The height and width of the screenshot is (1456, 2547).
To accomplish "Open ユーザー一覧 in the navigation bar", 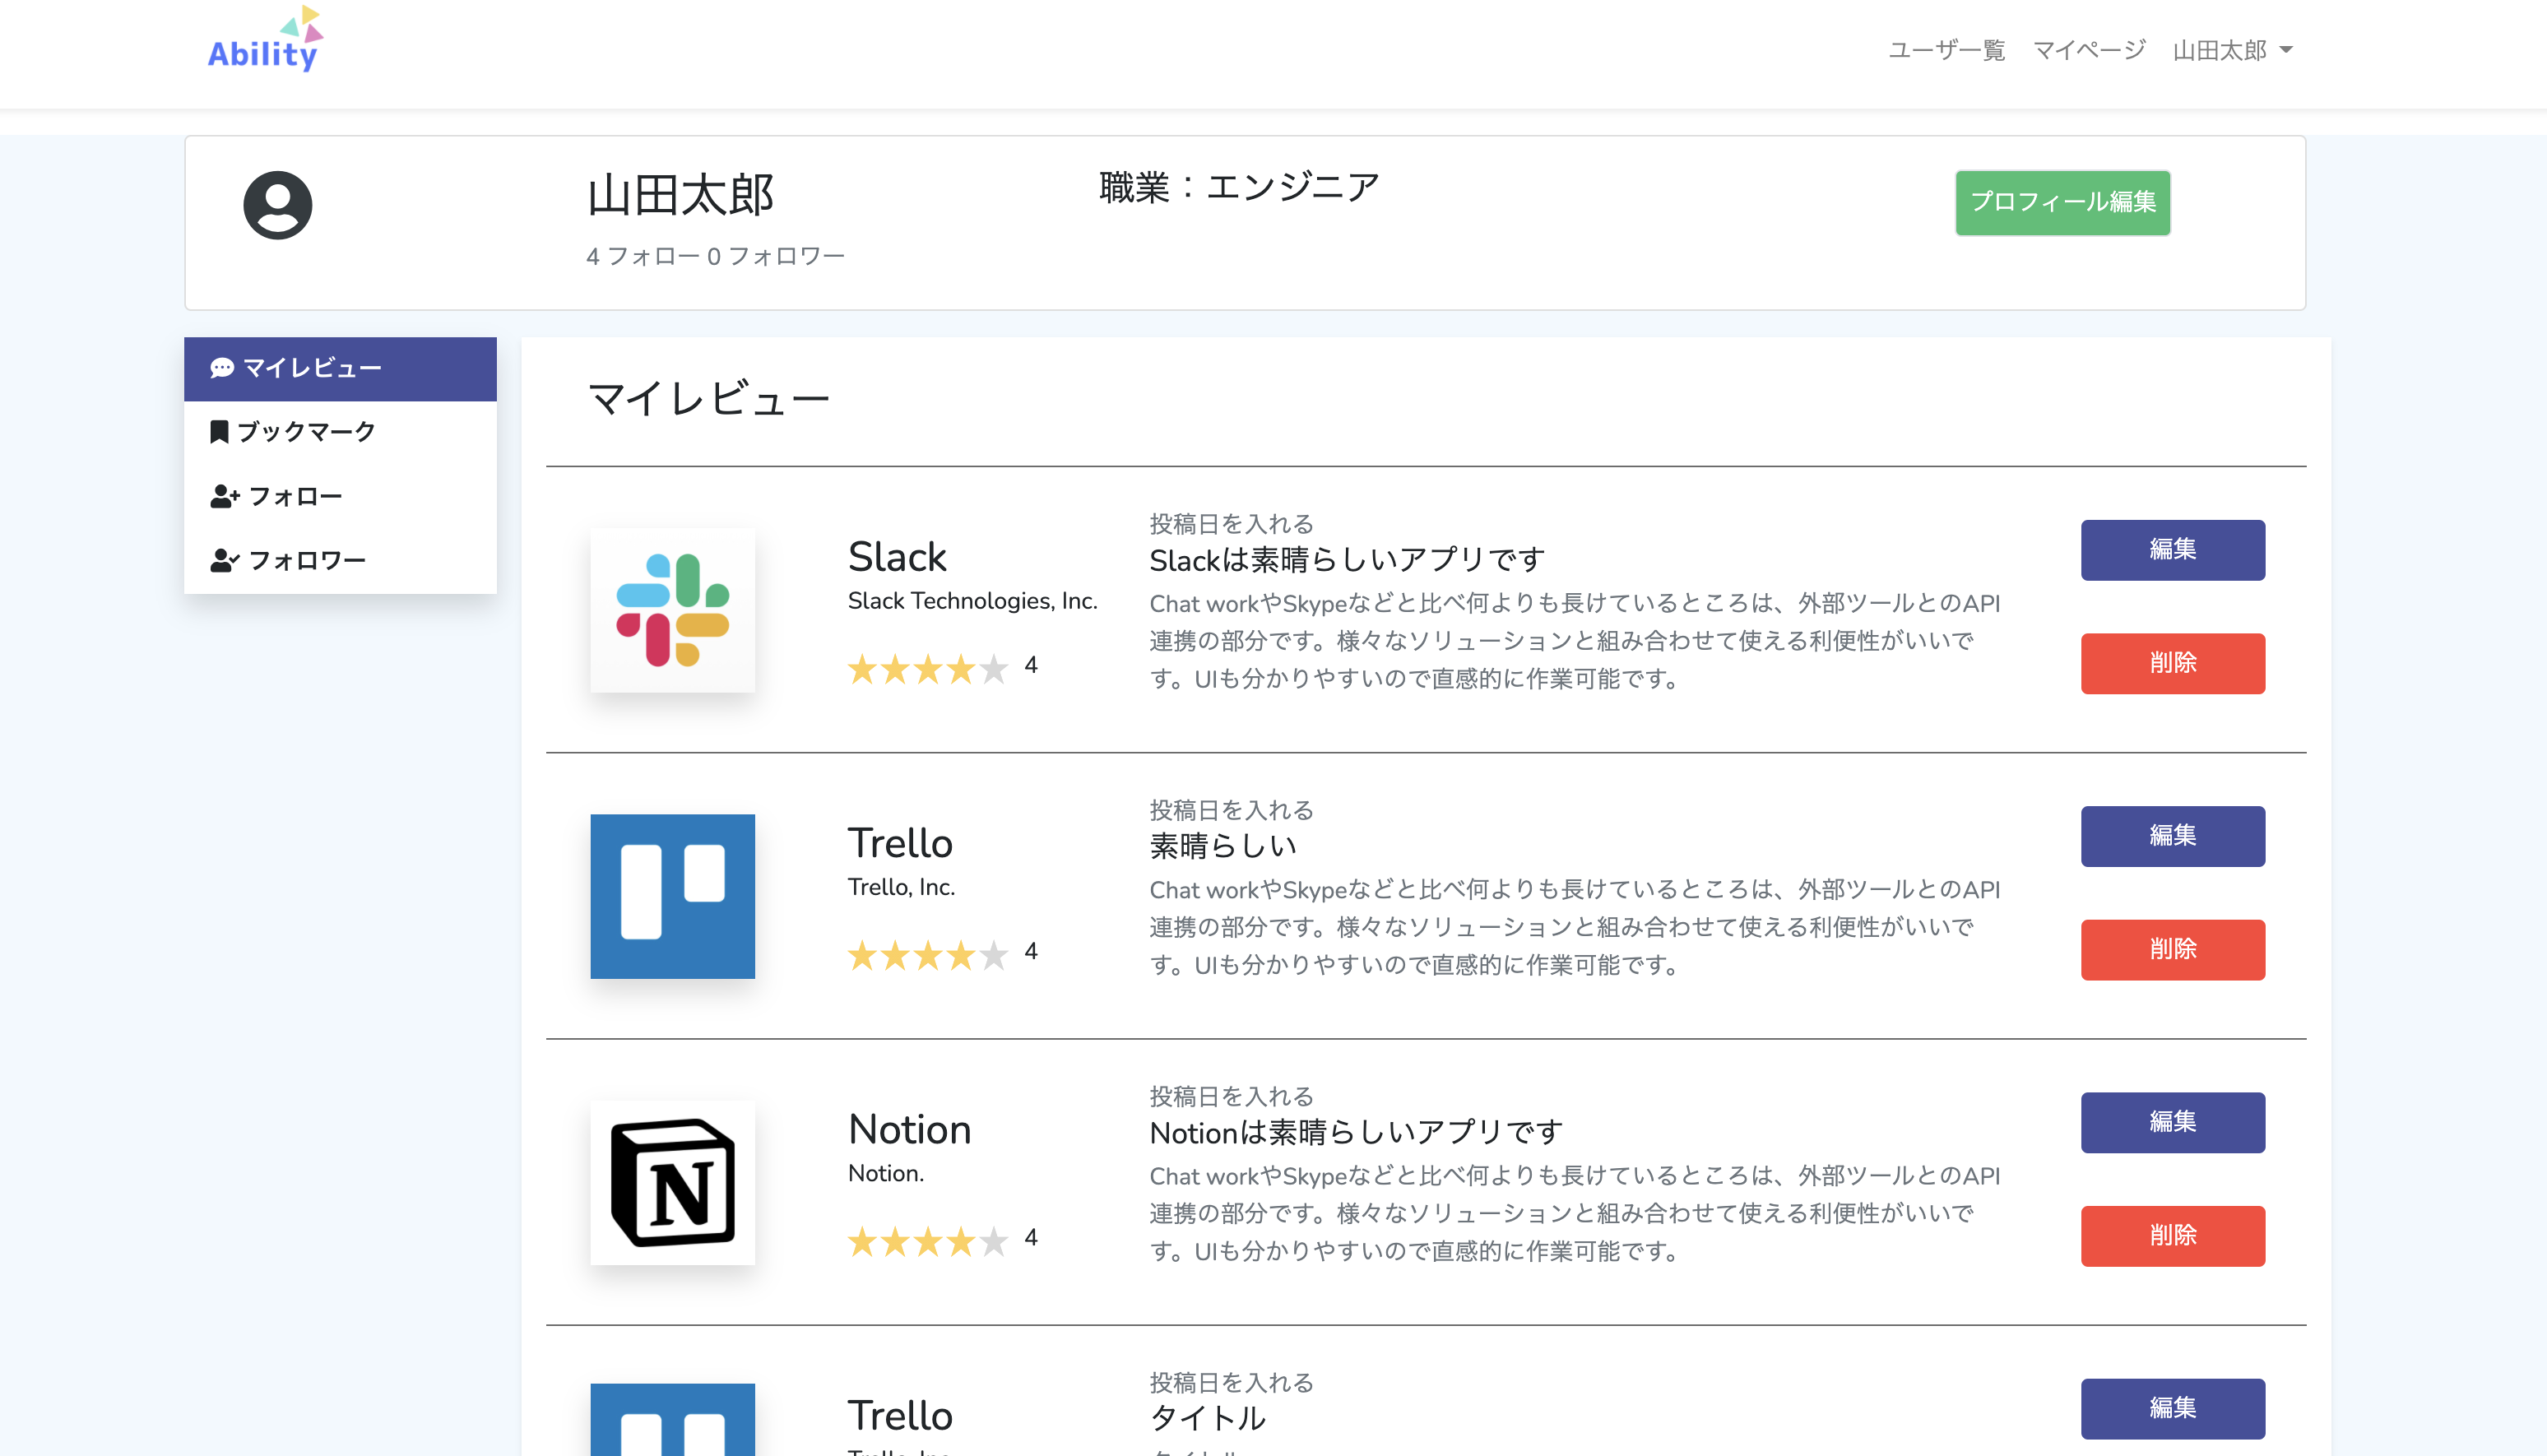I will [1946, 50].
